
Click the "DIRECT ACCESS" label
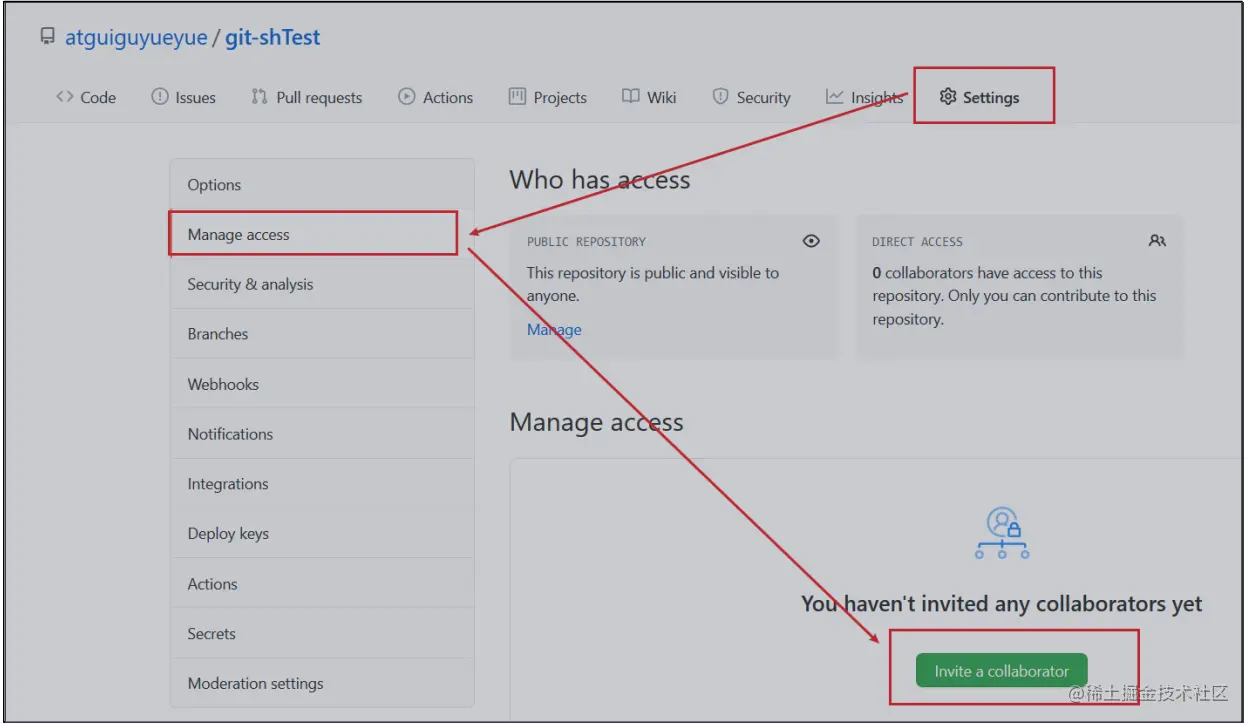click(917, 242)
